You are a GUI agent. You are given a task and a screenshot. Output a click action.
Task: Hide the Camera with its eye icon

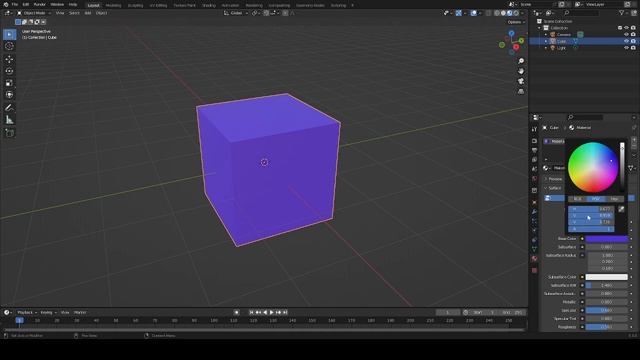tap(626, 34)
